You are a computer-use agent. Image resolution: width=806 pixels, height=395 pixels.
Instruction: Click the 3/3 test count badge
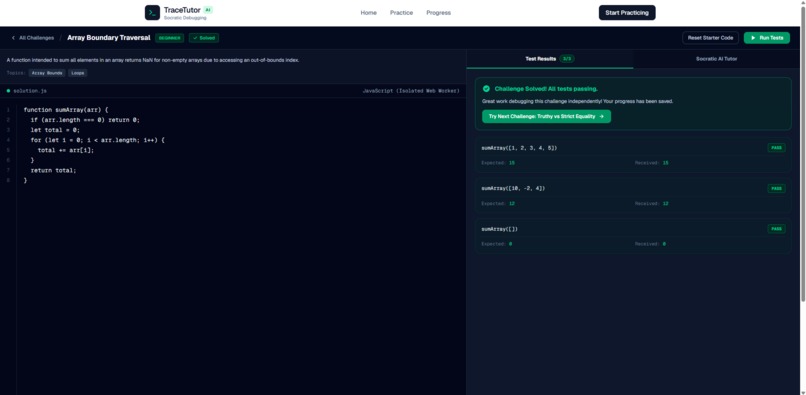[x=567, y=59]
